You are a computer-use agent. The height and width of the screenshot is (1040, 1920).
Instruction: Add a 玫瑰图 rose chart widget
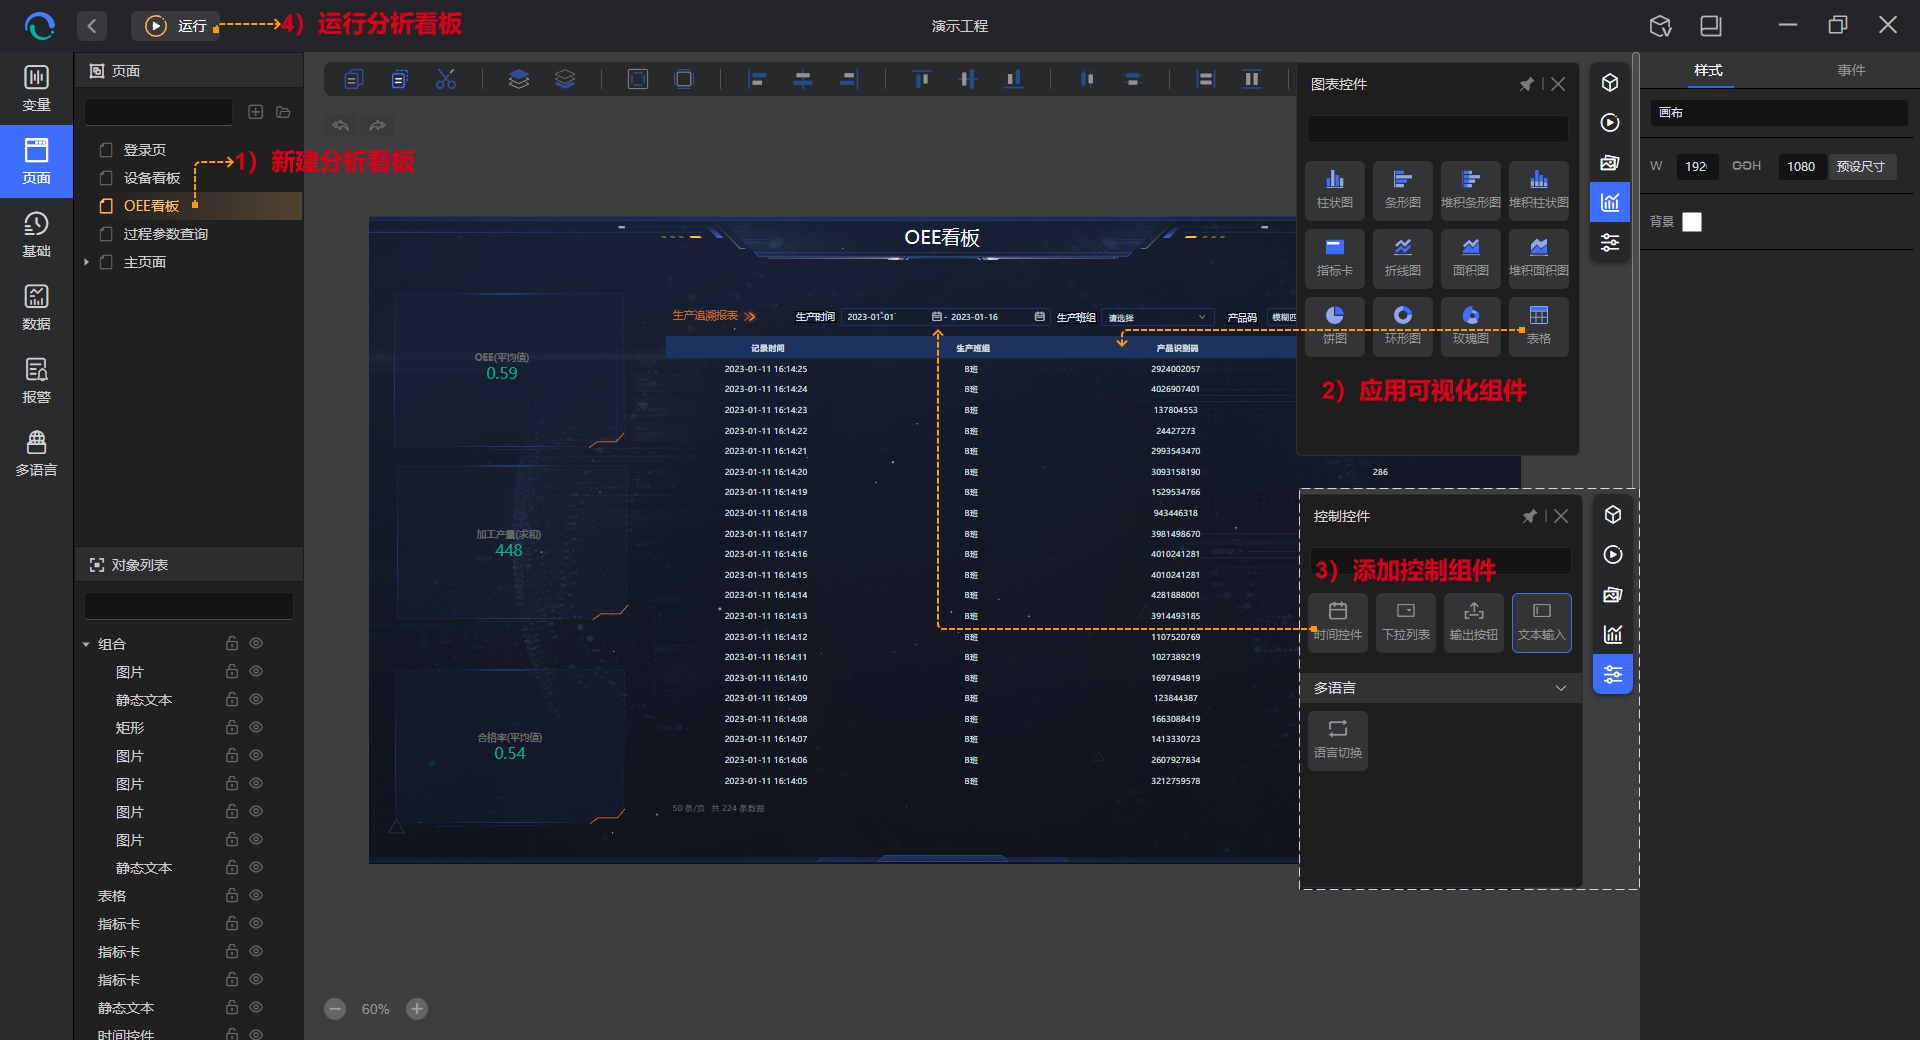click(1471, 325)
